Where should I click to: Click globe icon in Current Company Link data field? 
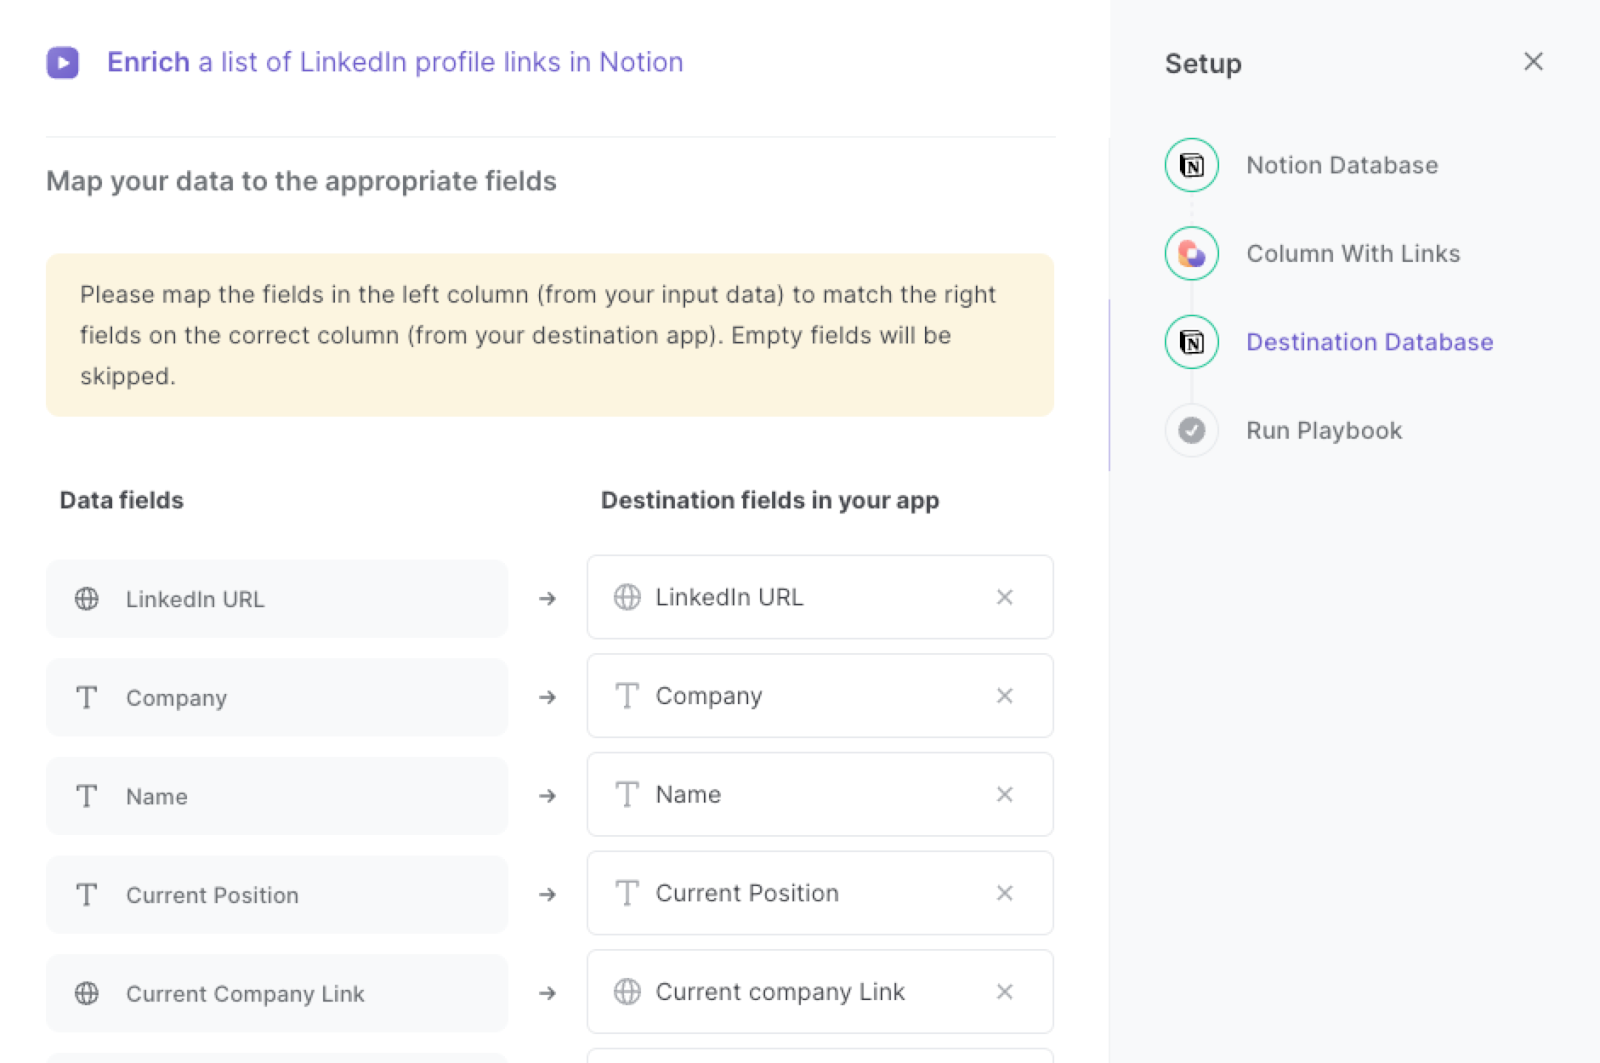(x=87, y=993)
